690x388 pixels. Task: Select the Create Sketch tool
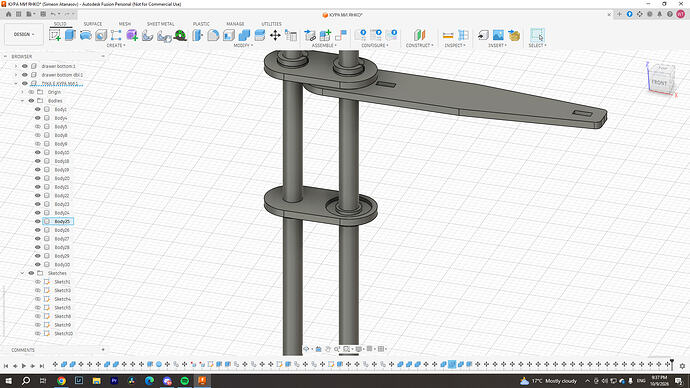[55, 35]
